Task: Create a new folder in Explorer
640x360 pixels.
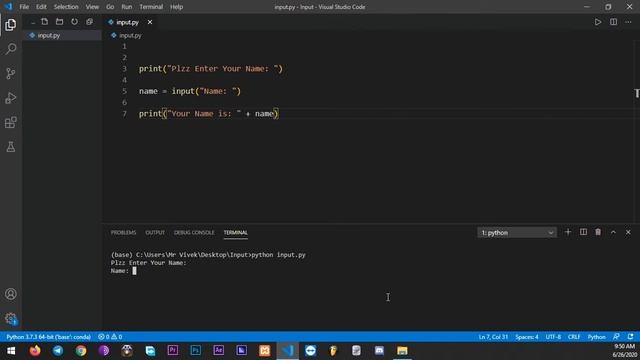Action: click(60, 22)
